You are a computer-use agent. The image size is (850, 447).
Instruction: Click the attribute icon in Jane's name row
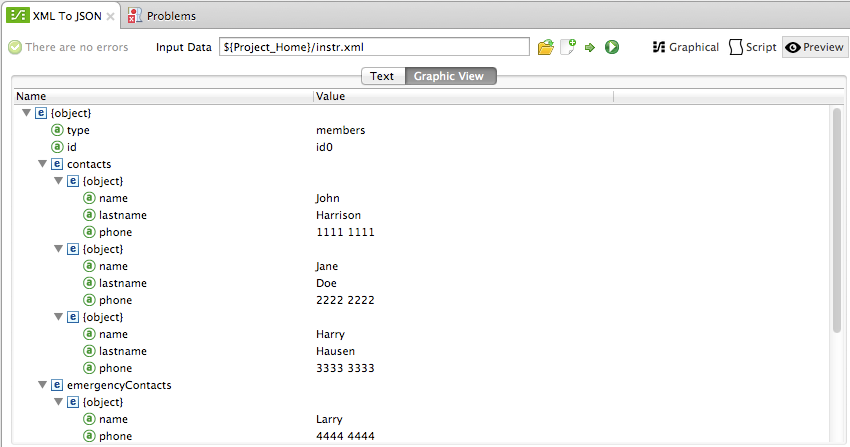tap(89, 266)
